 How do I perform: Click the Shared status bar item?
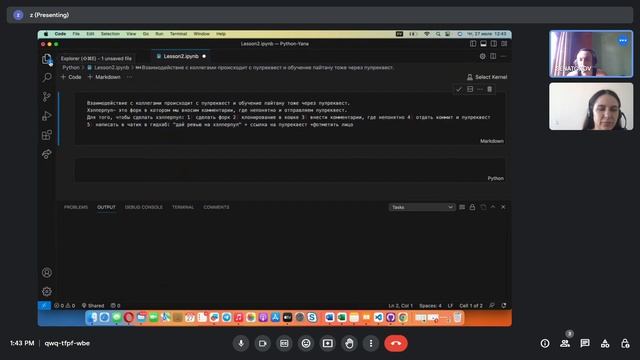[93, 305]
